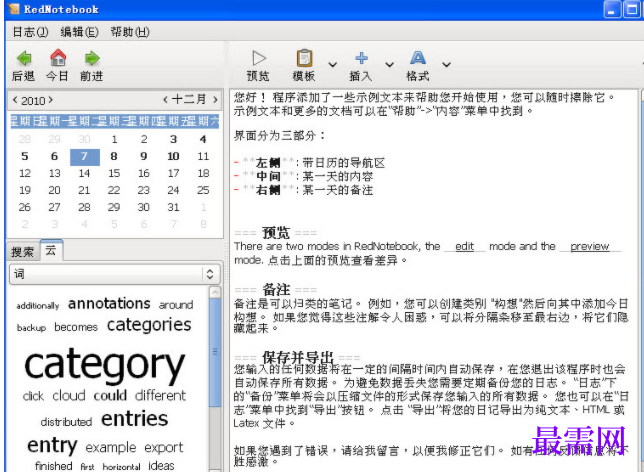Select November 30 greyed calendar day
This screenshot has width=644, height=472.
(x=84, y=140)
